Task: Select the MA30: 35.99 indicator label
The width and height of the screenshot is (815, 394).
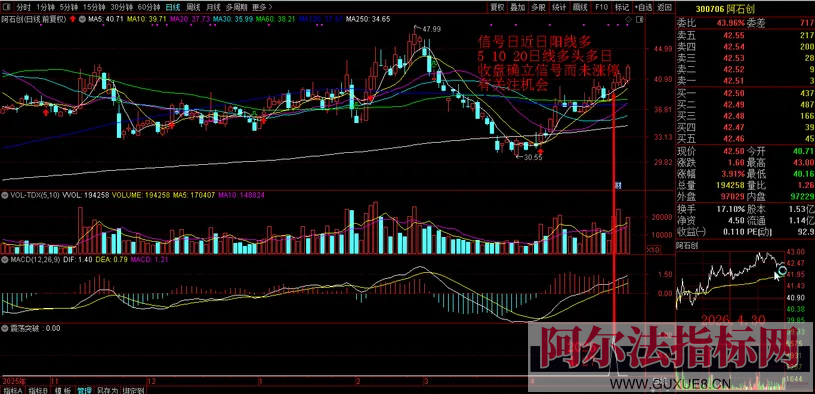Action: pyautogui.click(x=232, y=19)
